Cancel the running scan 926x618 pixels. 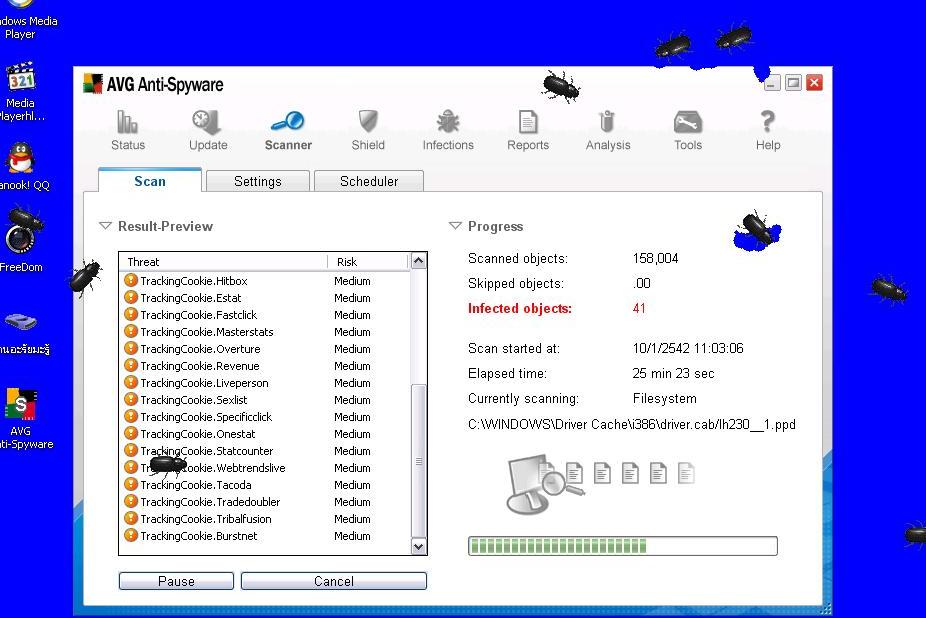pyautogui.click(x=334, y=581)
